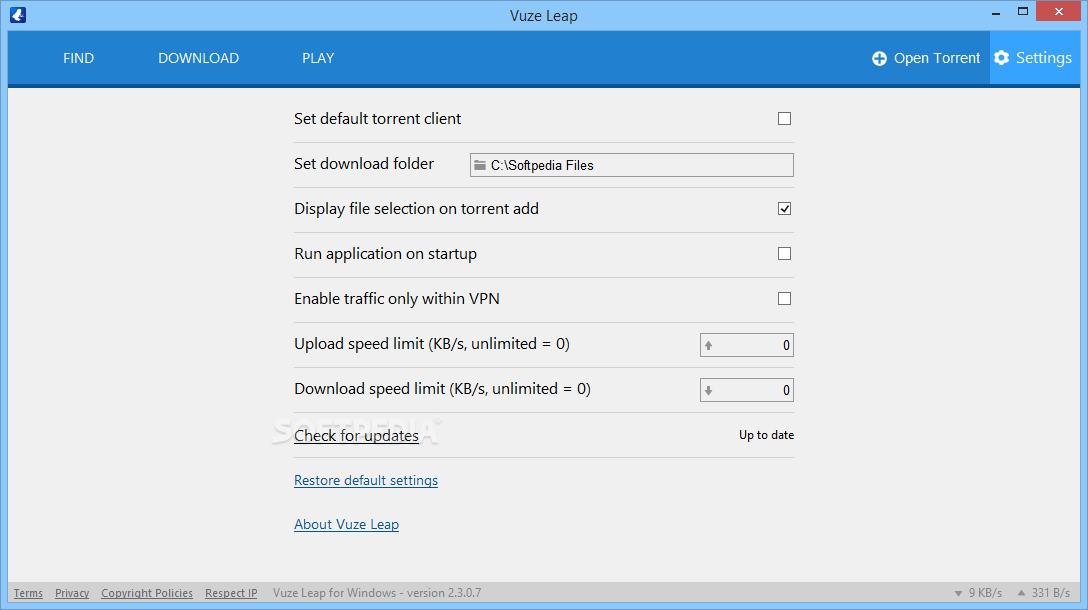Enable Set default torrent client checkbox
Viewport: 1088px width, 610px height.
pyautogui.click(x=784, y=119)
